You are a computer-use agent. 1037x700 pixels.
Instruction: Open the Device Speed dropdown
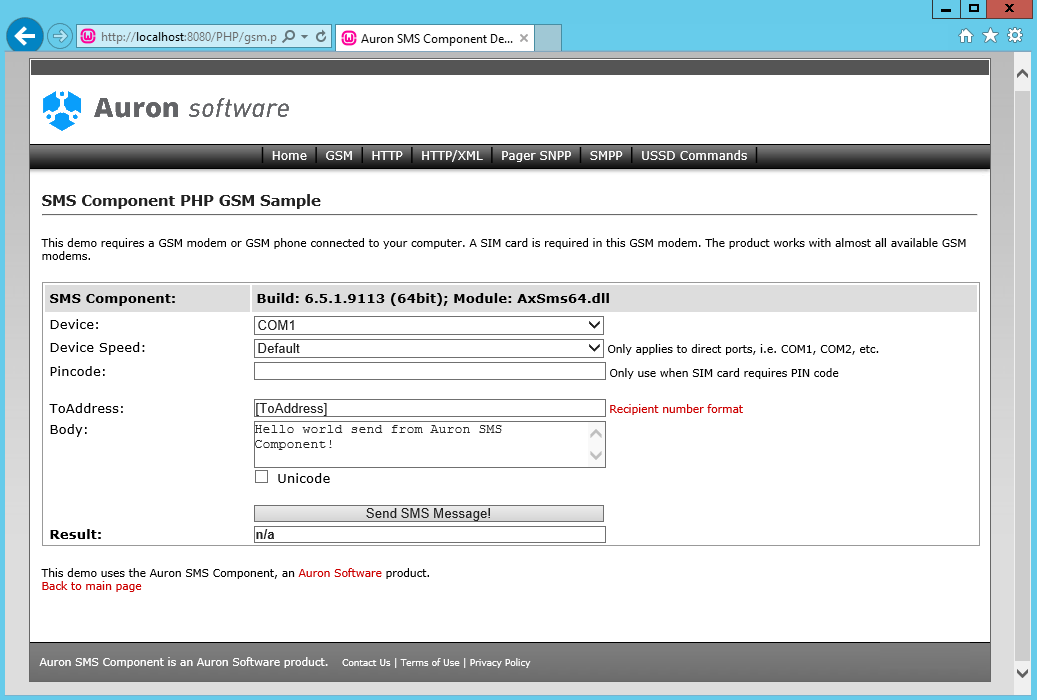pos(429,348)
